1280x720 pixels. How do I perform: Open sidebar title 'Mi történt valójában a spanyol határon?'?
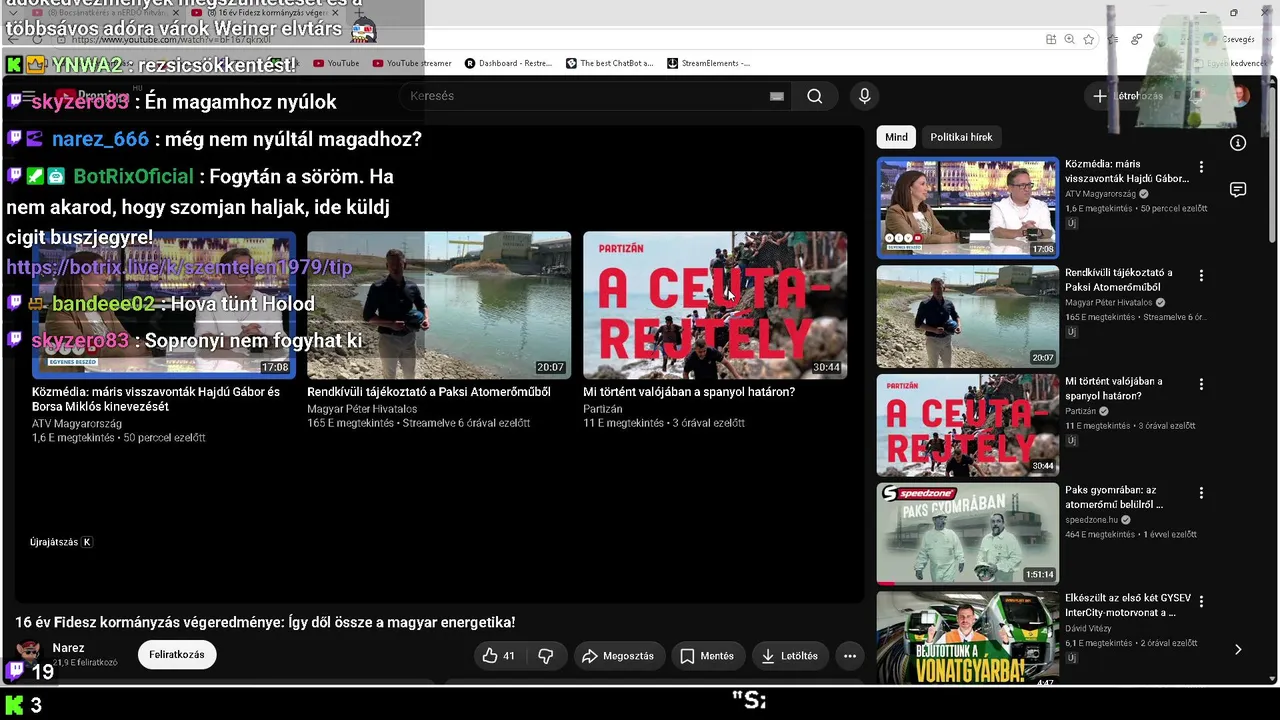click(x=1114, y=388)
